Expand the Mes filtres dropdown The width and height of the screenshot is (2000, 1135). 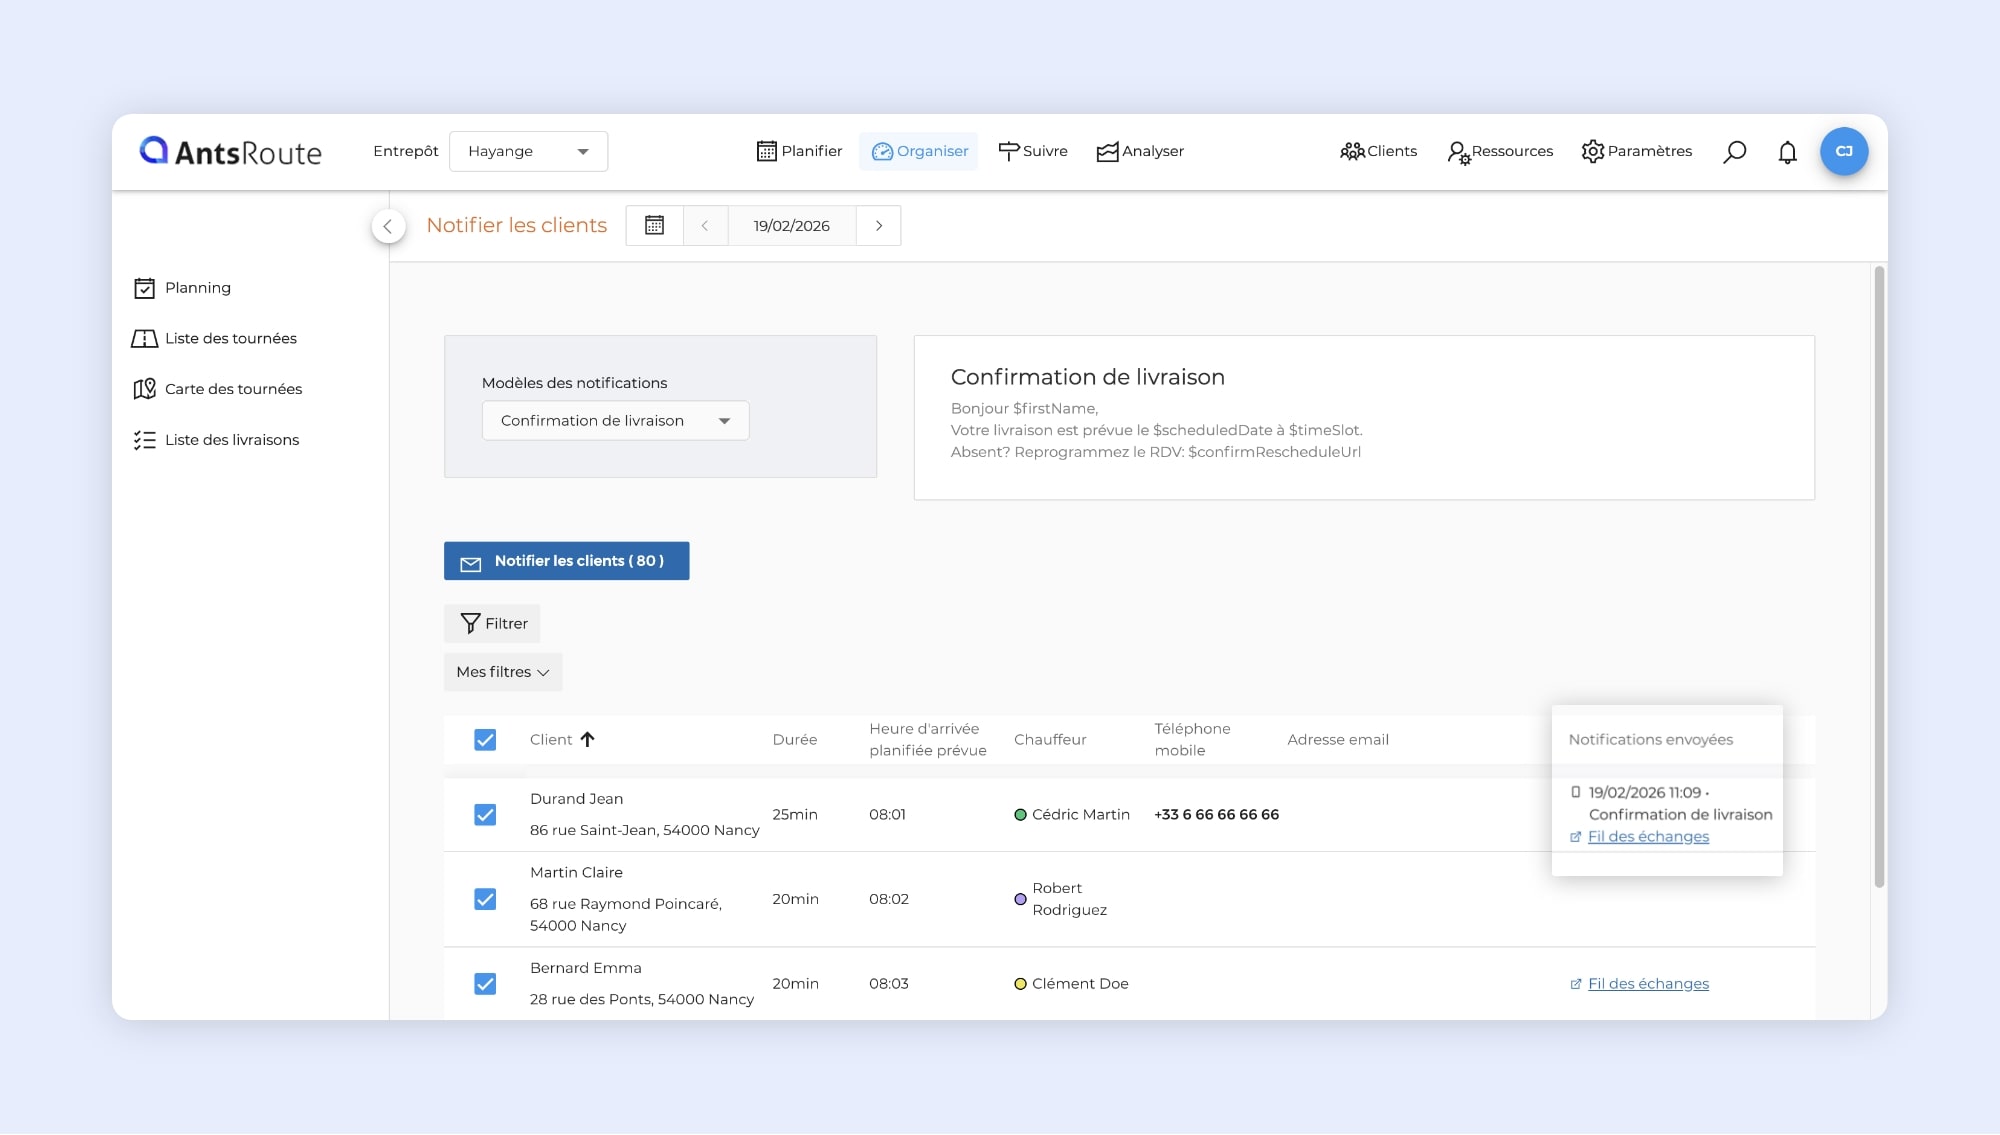502,672
